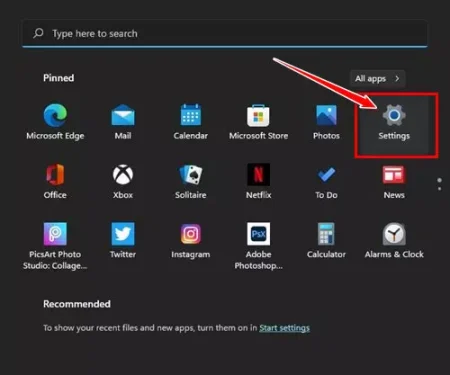Image resolution: width=450 pixels, height=375 pixels.
Task: Open the Photos app
Action: pyautogui.click(x=326, y=122)
